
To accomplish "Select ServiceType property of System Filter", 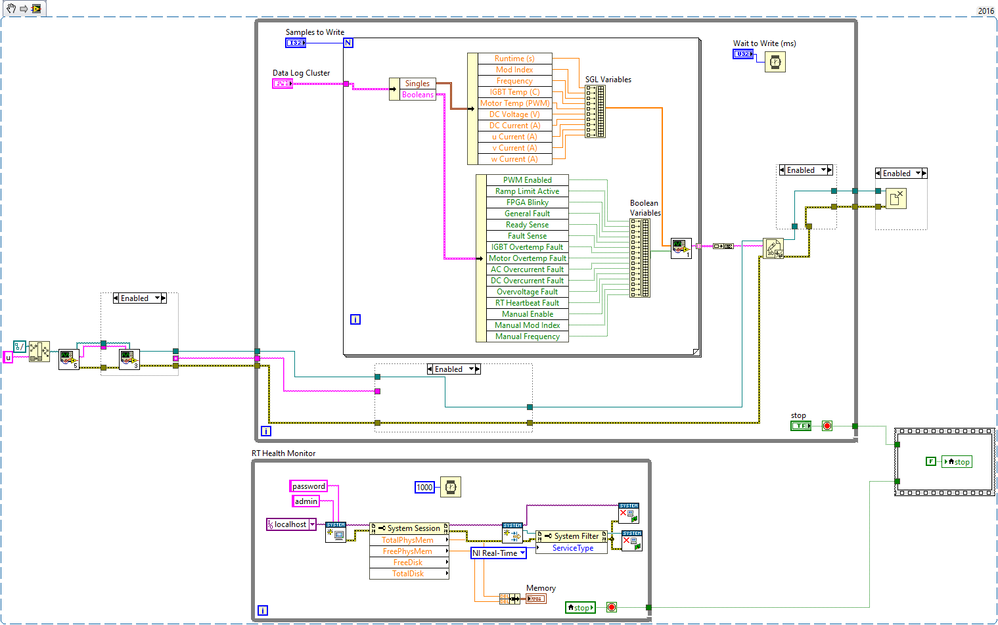I will (x=572, y=548).
